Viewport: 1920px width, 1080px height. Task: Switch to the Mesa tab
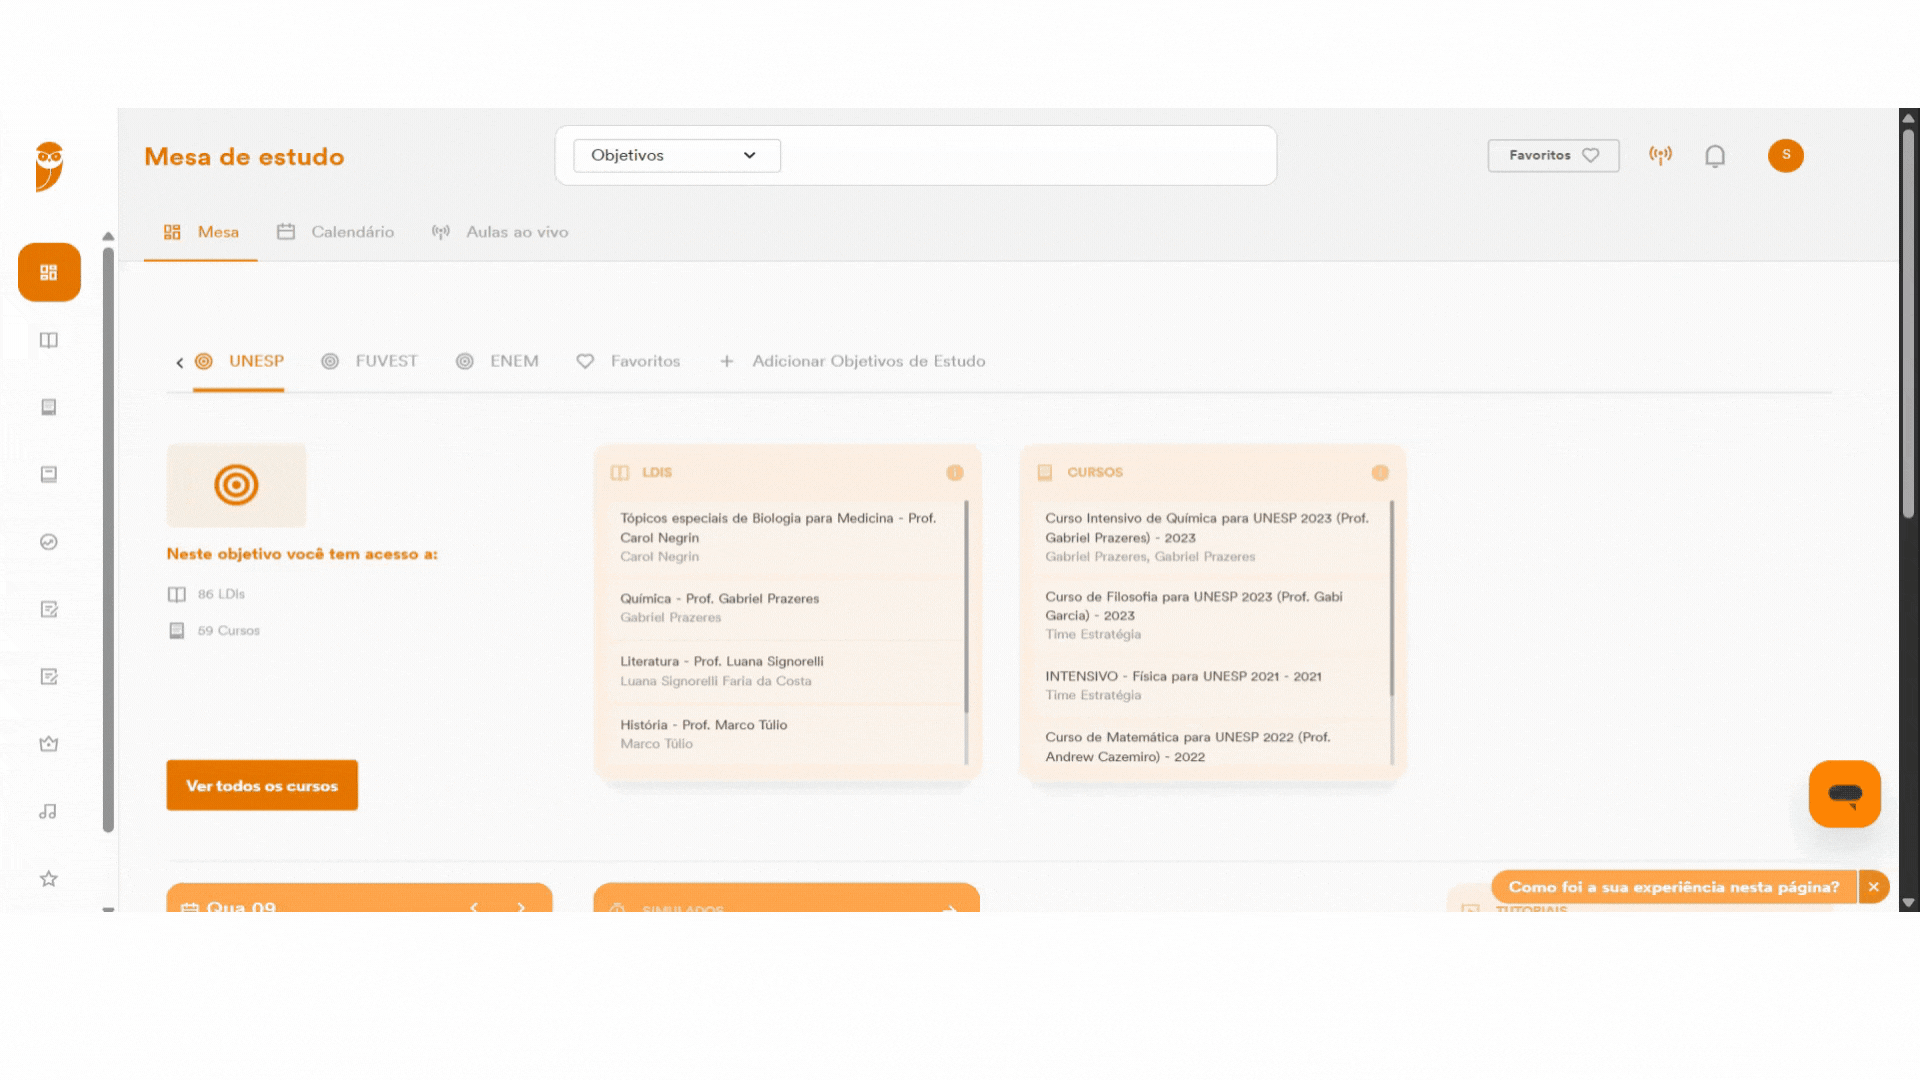pos(201,232)
